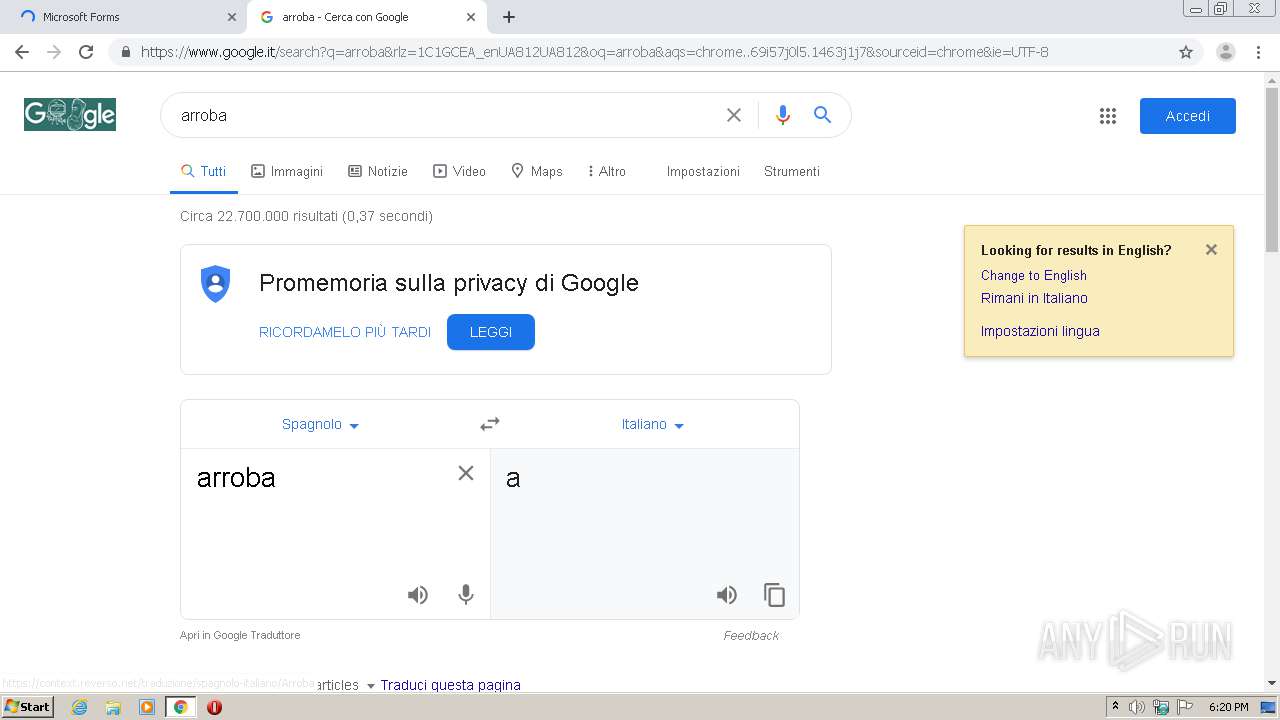Open Chrome three-dot menu
1280x720 pixels.
click(x=1258, y=52)
